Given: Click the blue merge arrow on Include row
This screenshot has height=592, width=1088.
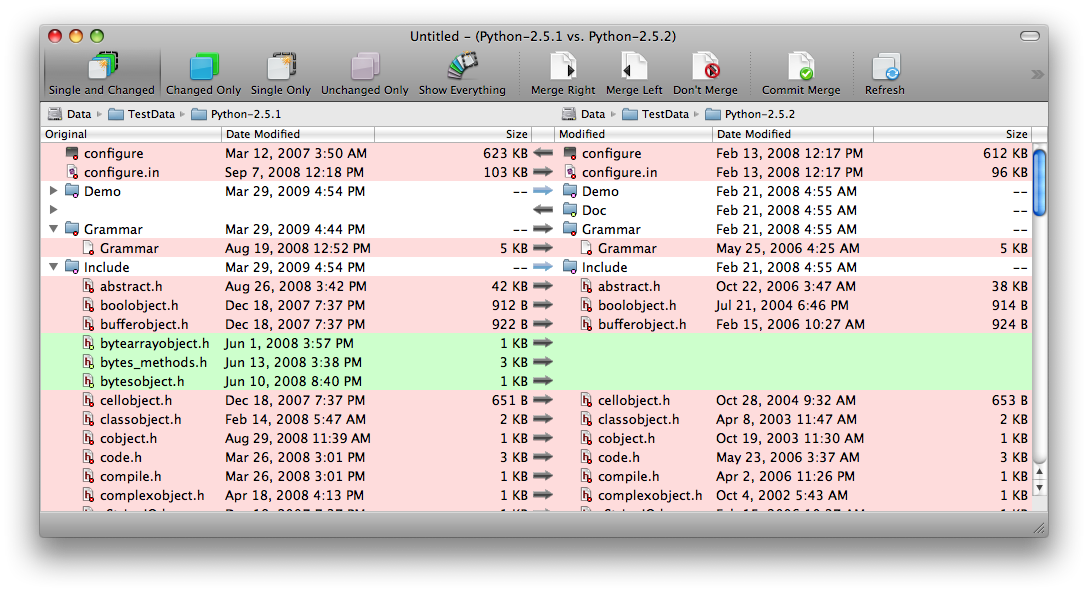Looking at the screenshot, I should click(x=543, y=267).
